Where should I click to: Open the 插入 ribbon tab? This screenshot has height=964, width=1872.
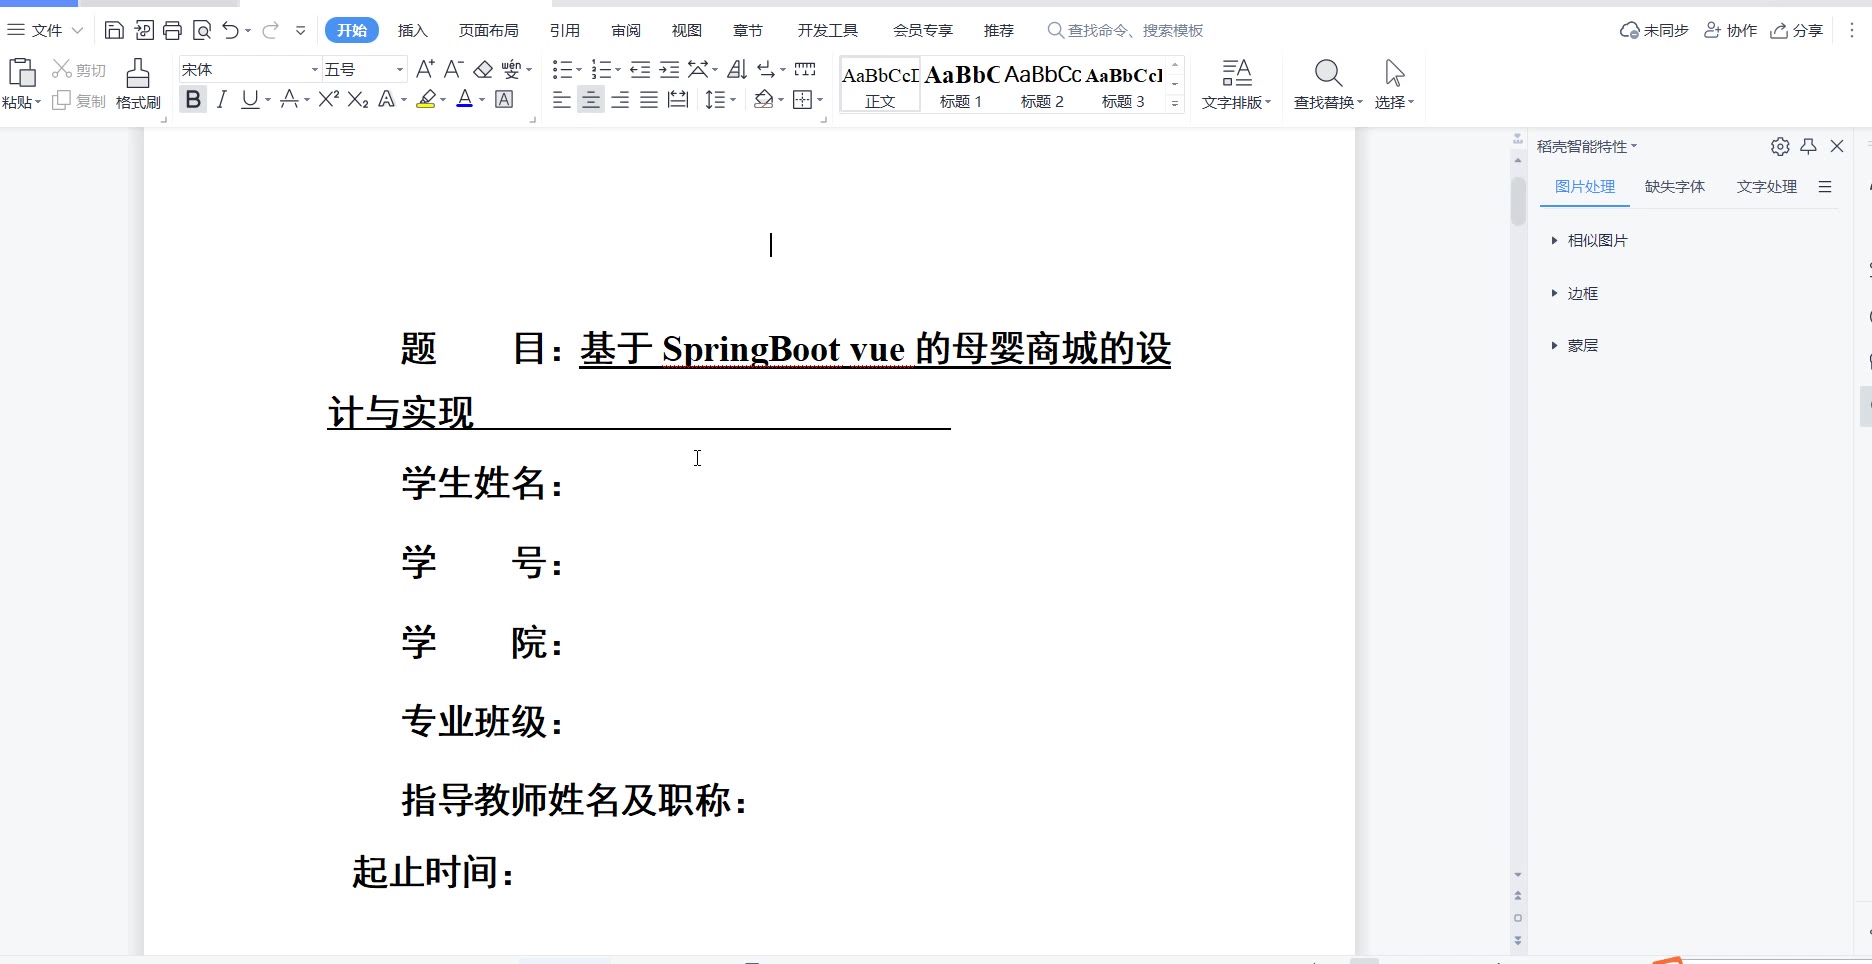[412, 30]
